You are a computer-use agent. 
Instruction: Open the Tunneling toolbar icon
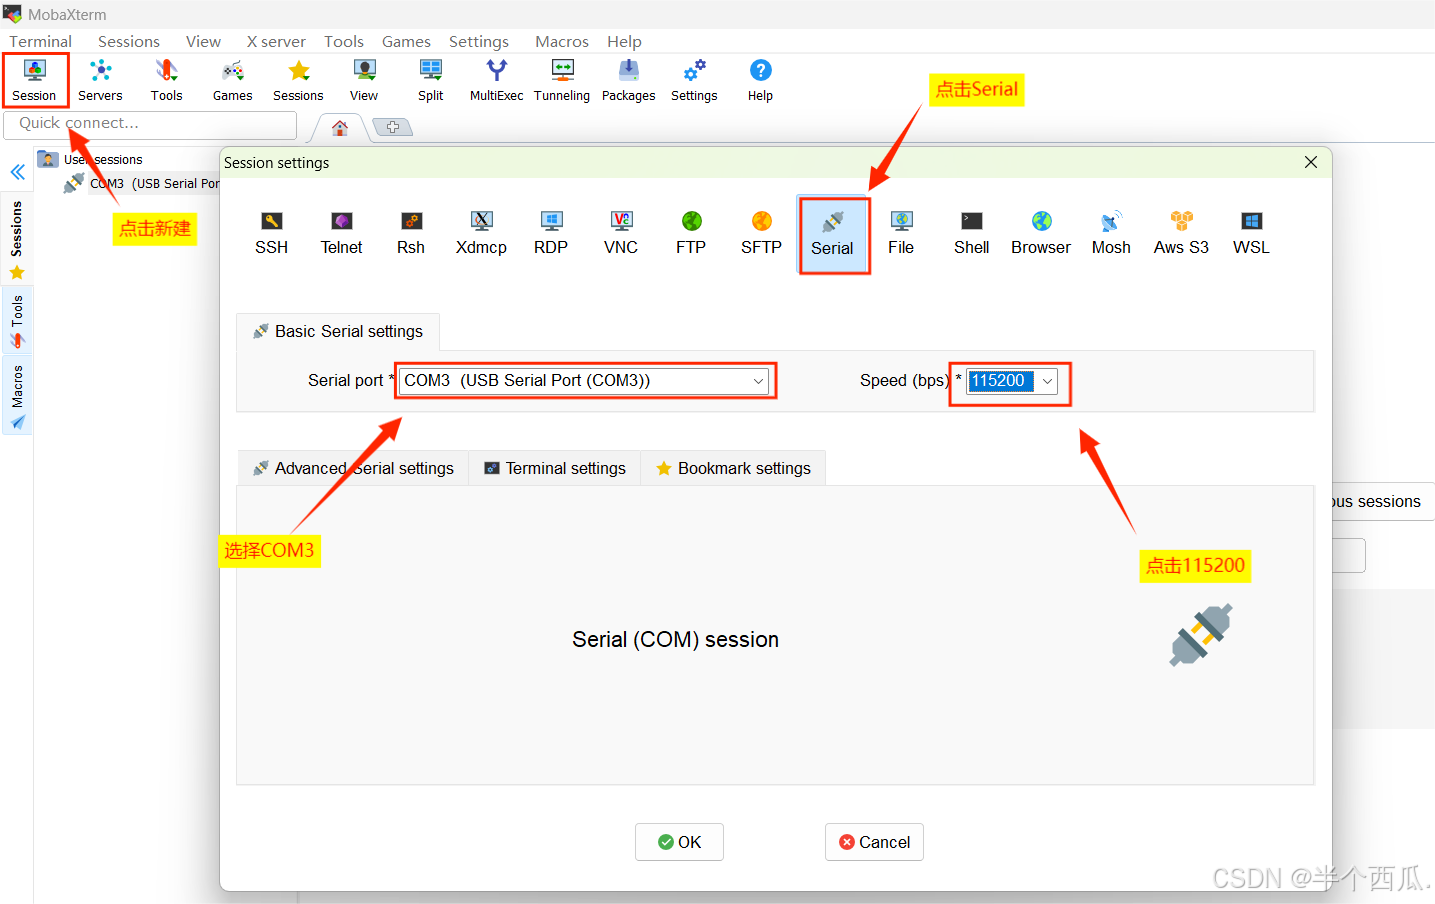(x=562, y=80)
